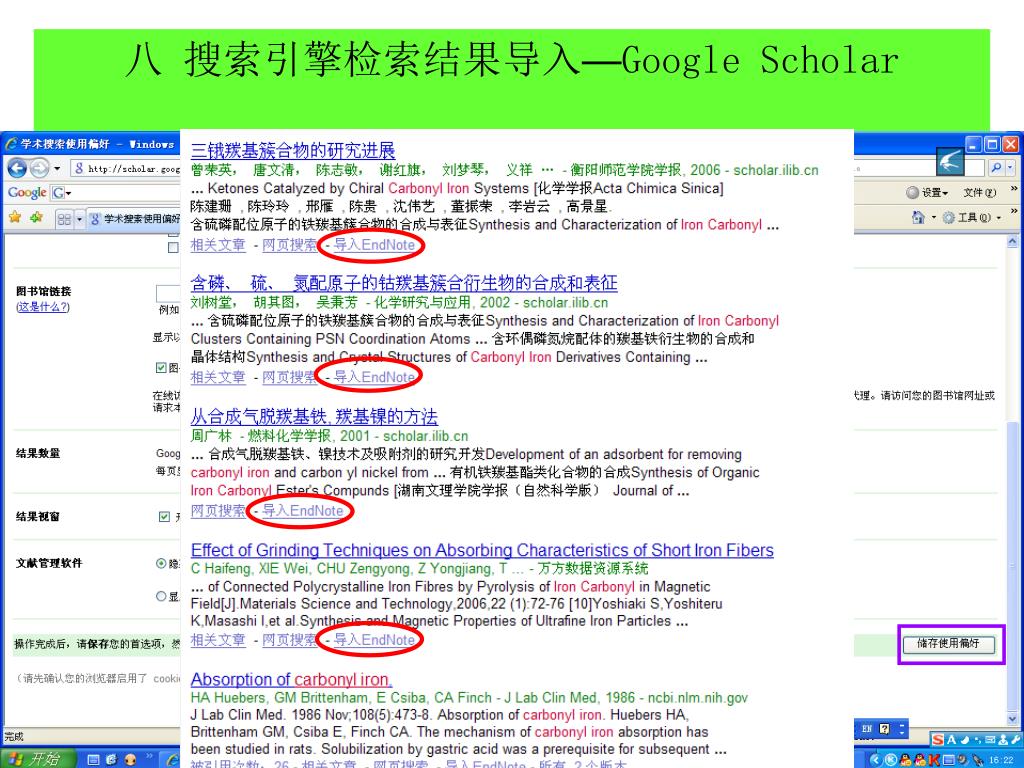Click the browser Forward arrow button

coord(40,168)
